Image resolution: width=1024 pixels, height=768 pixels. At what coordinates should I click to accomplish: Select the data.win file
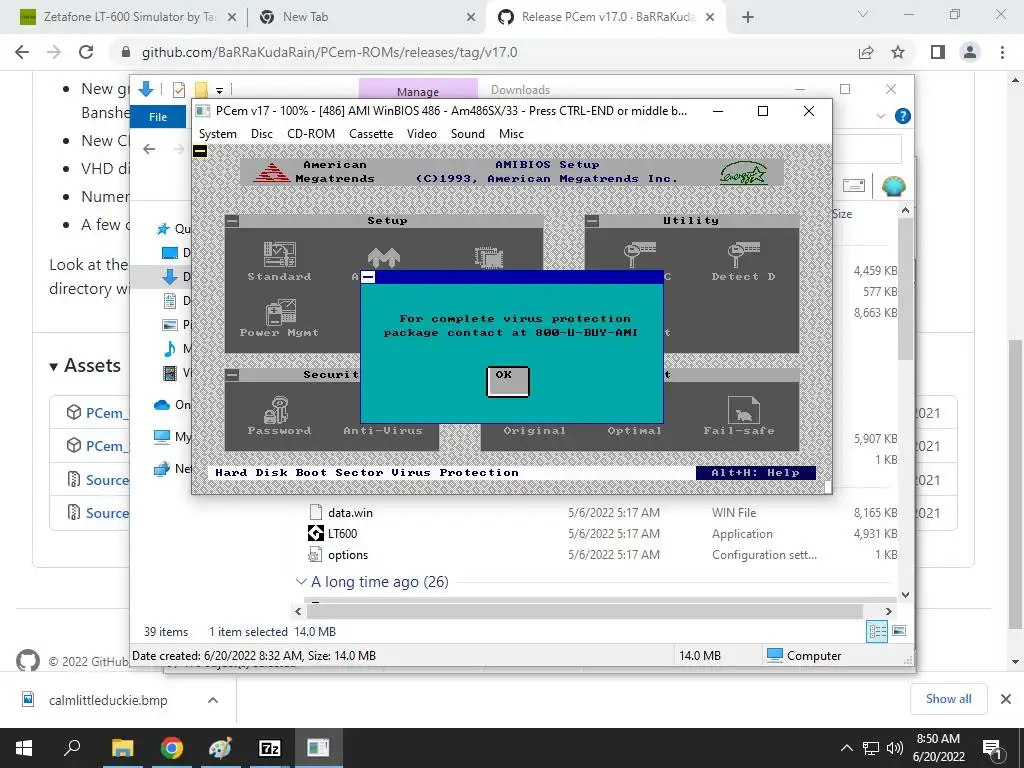[x=350, y=513]
